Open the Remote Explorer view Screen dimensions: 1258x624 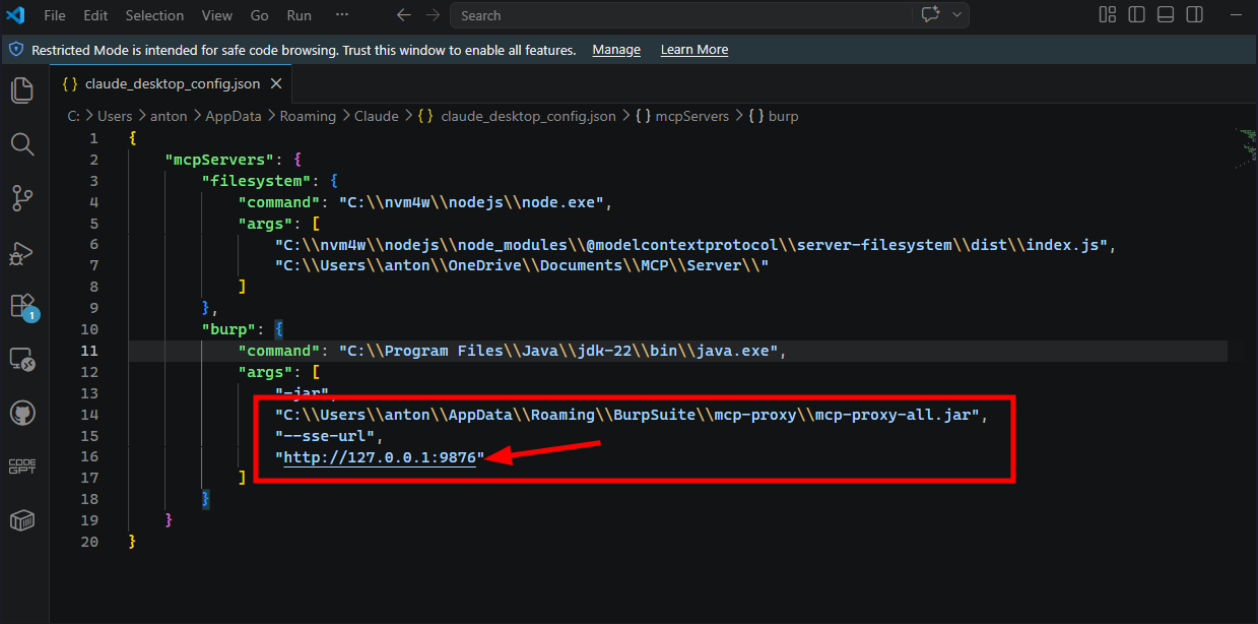point(22,359)
